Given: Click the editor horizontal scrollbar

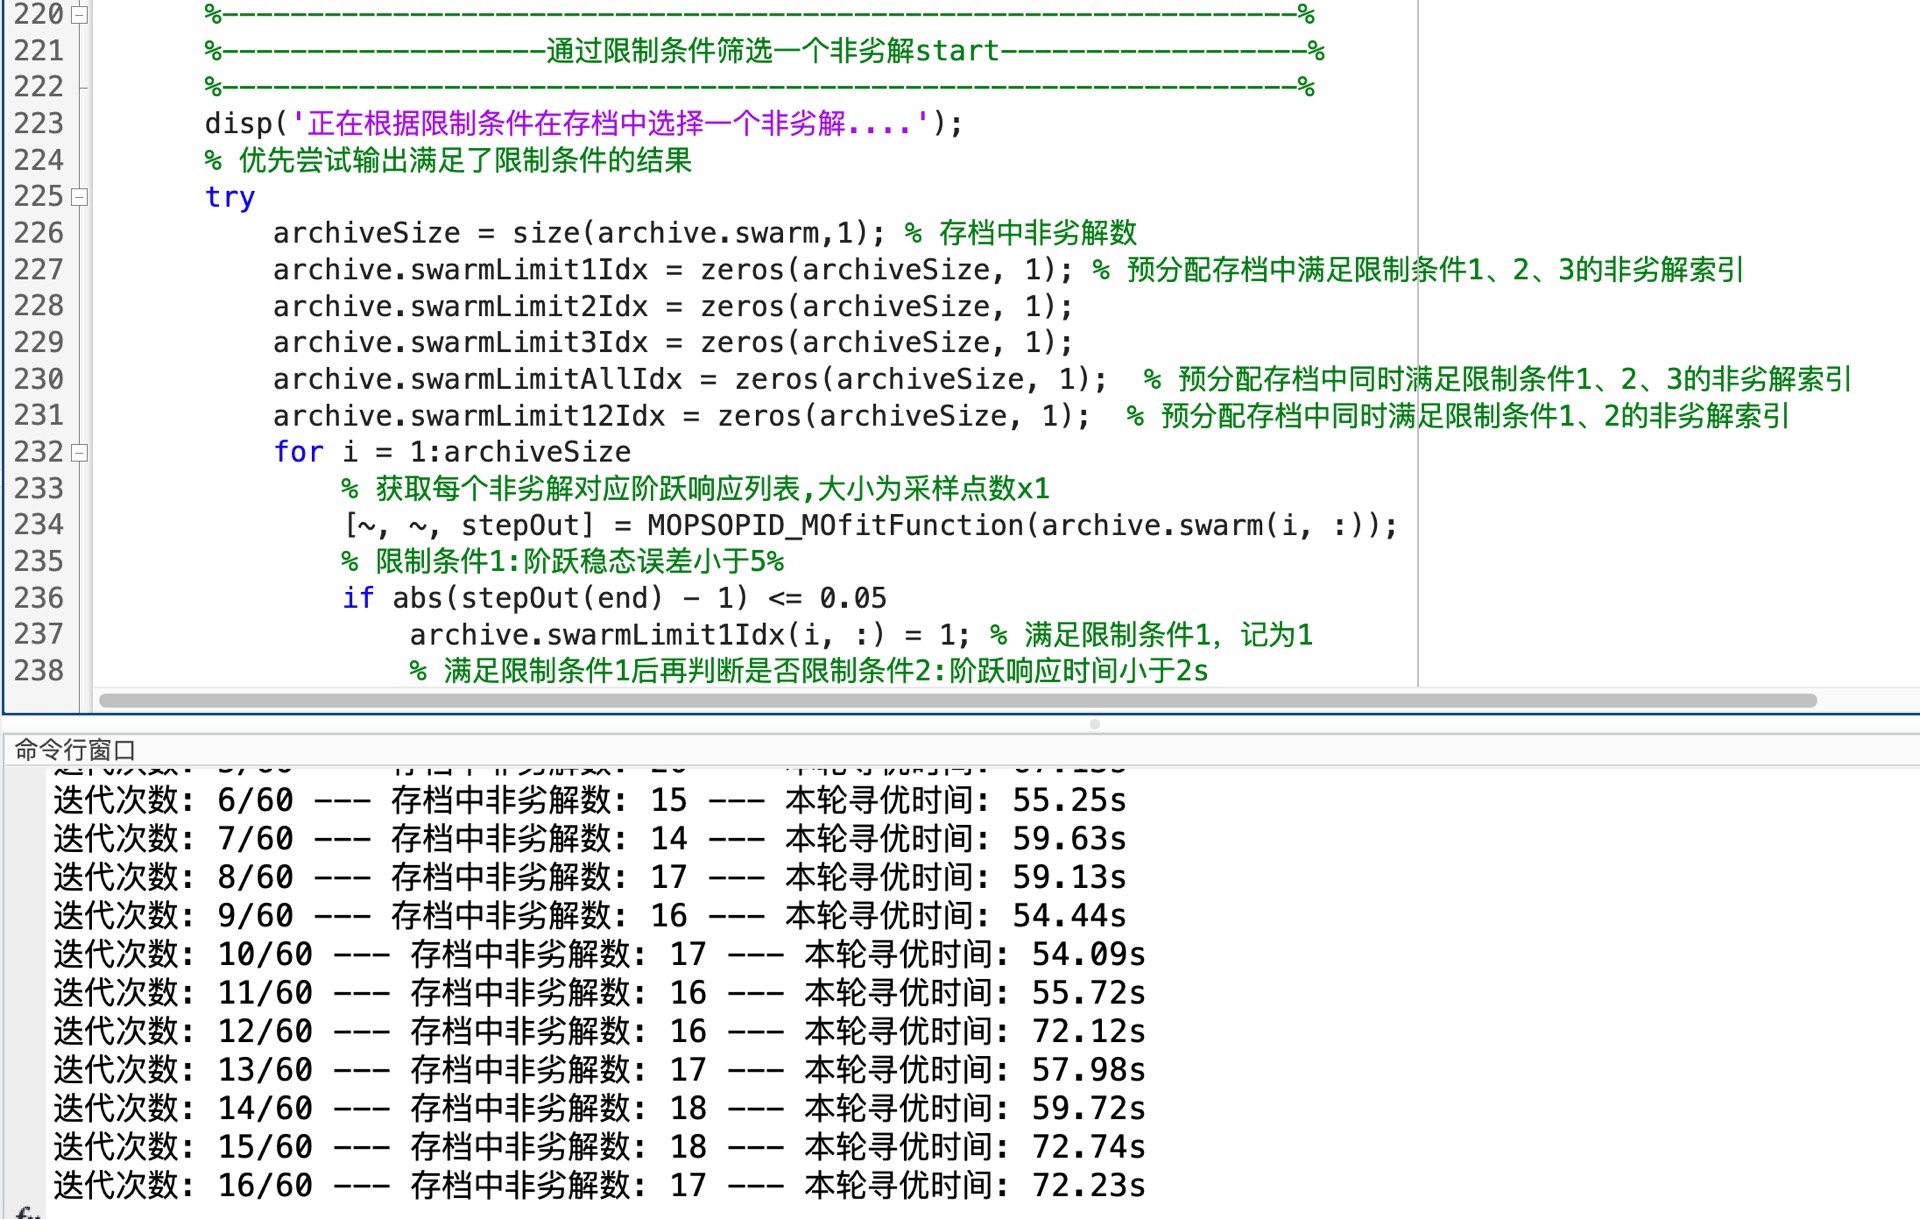Looking at the screenshot, I should click(957, 700).
